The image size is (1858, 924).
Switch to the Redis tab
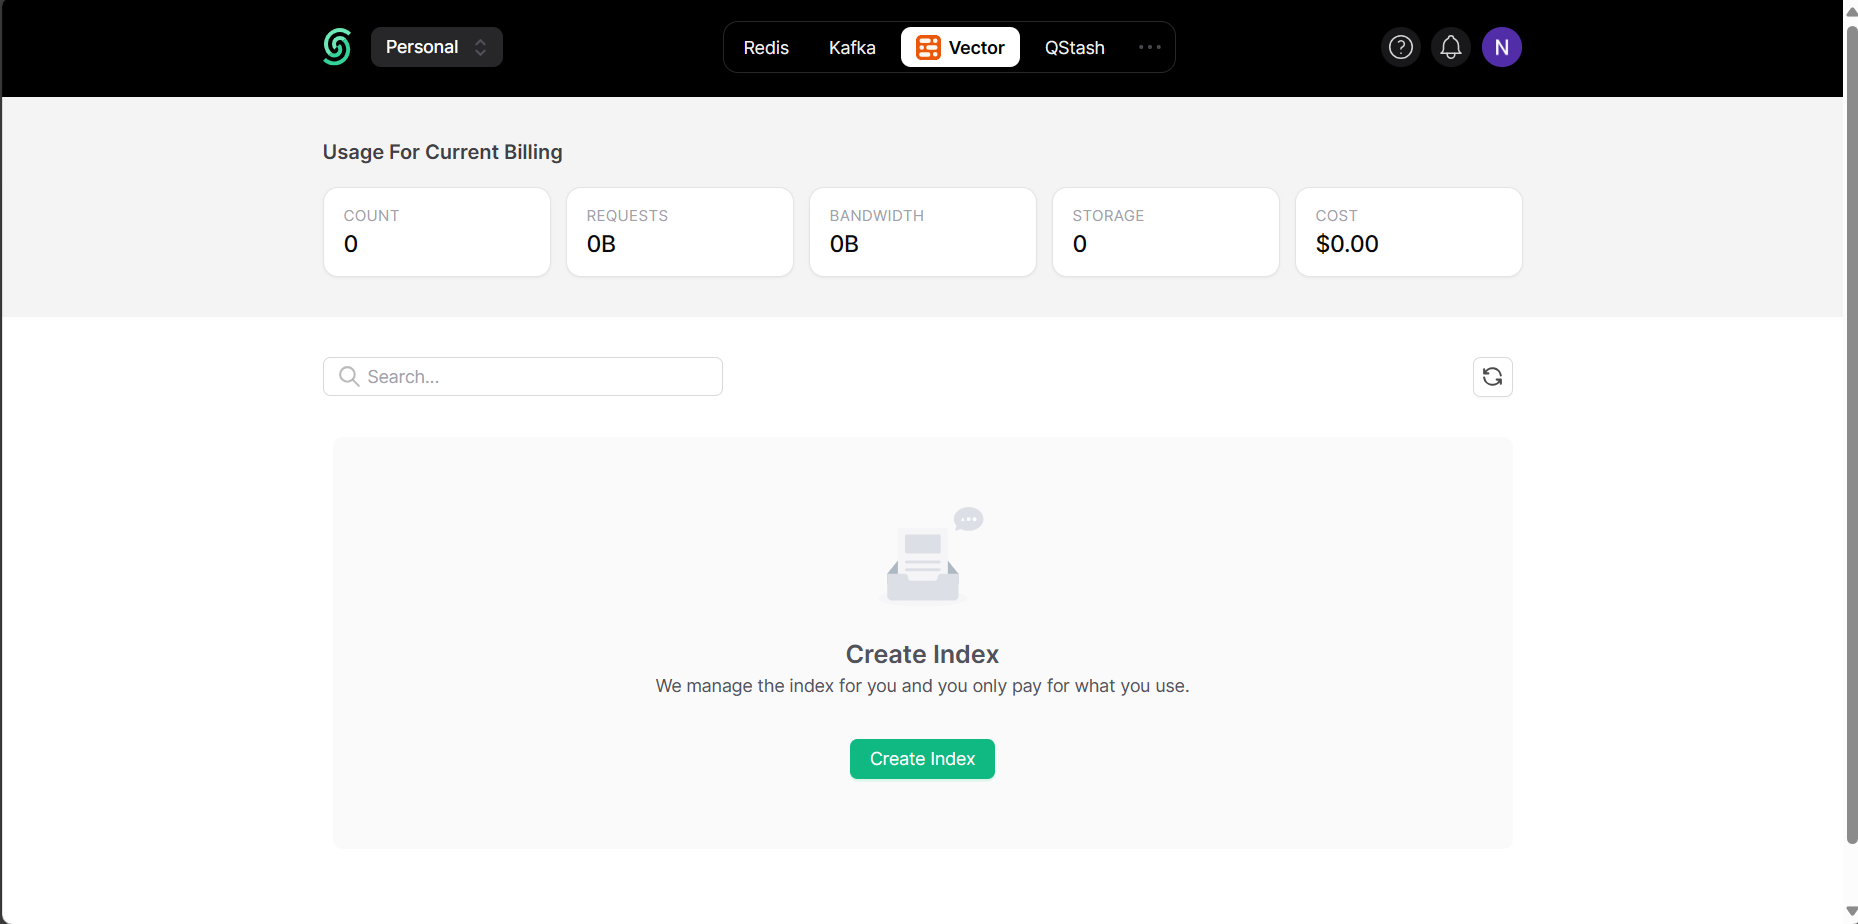click(766, 48)
